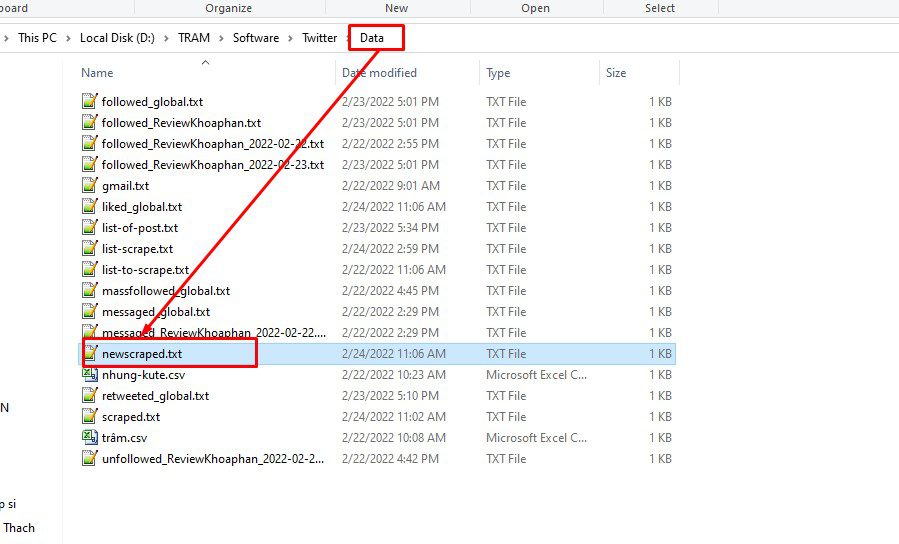Click the list-of-post.txt file icon

coord(89,228)
